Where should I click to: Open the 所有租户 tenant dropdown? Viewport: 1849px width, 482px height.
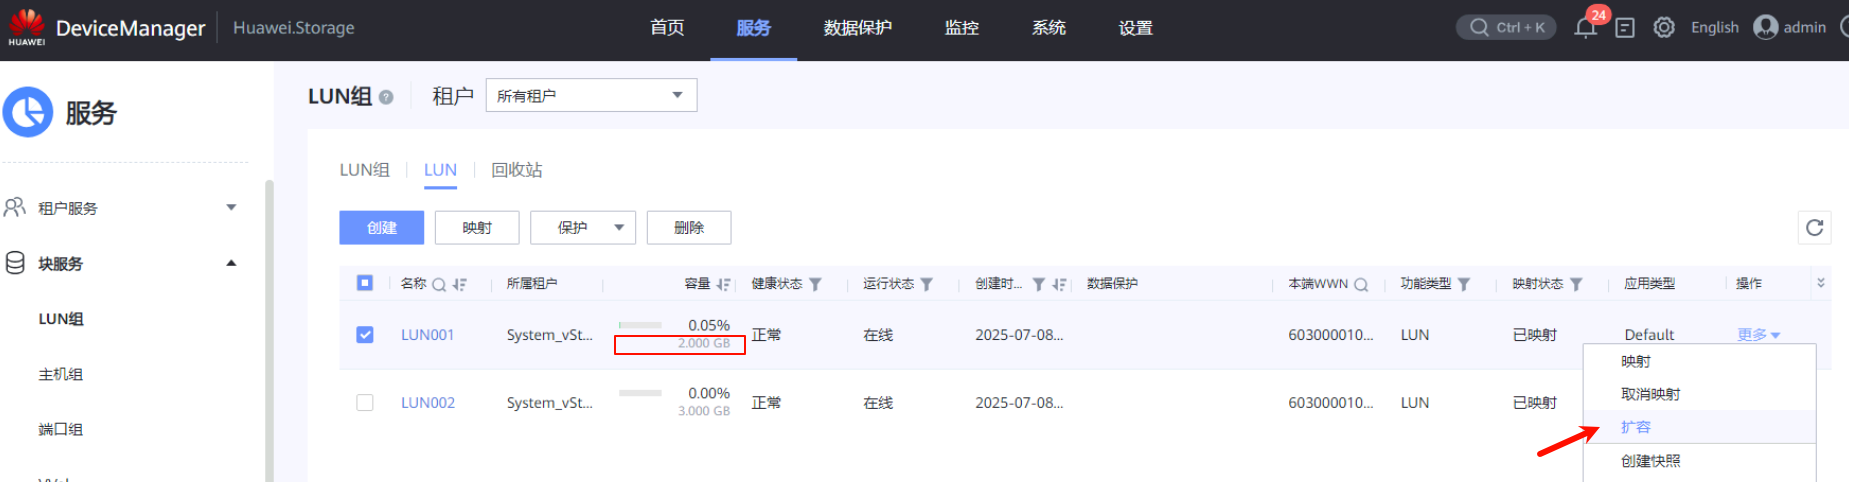pos(590,95)
